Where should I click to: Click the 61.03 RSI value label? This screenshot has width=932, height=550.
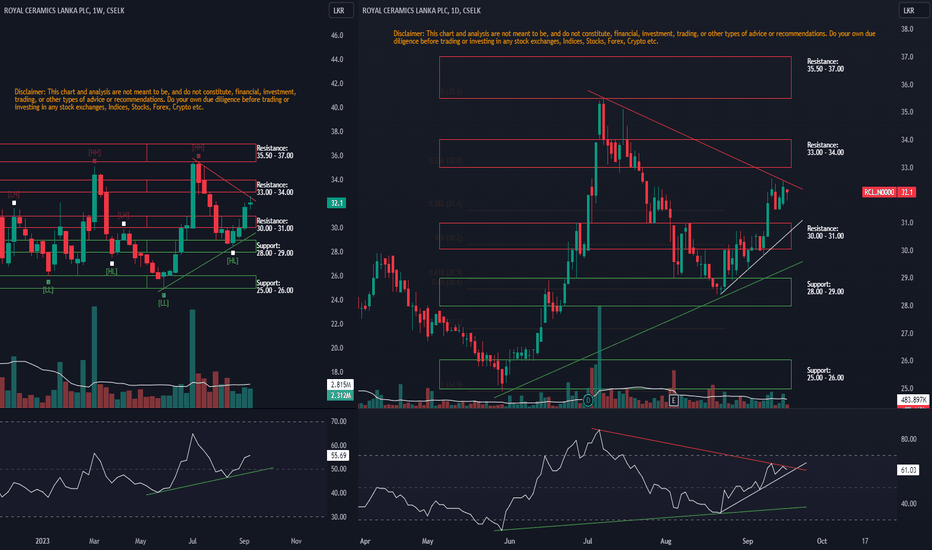(908, 470)
